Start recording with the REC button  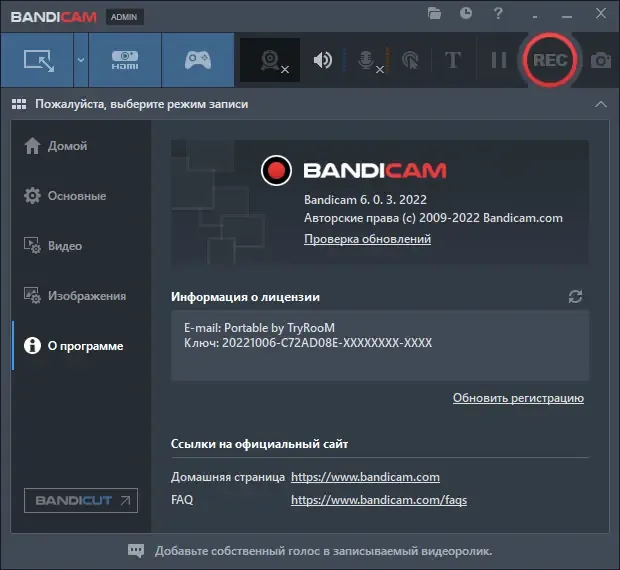(x=550, y=60)
